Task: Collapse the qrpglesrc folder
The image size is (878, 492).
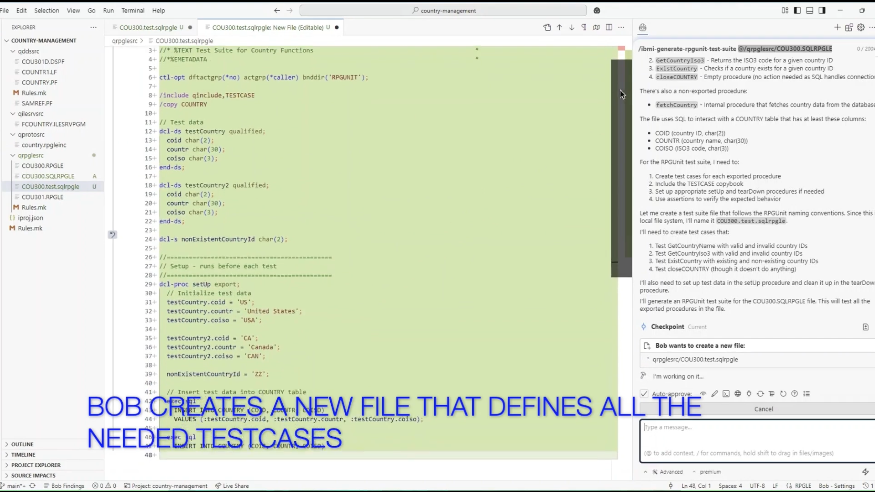Action: 52,156
